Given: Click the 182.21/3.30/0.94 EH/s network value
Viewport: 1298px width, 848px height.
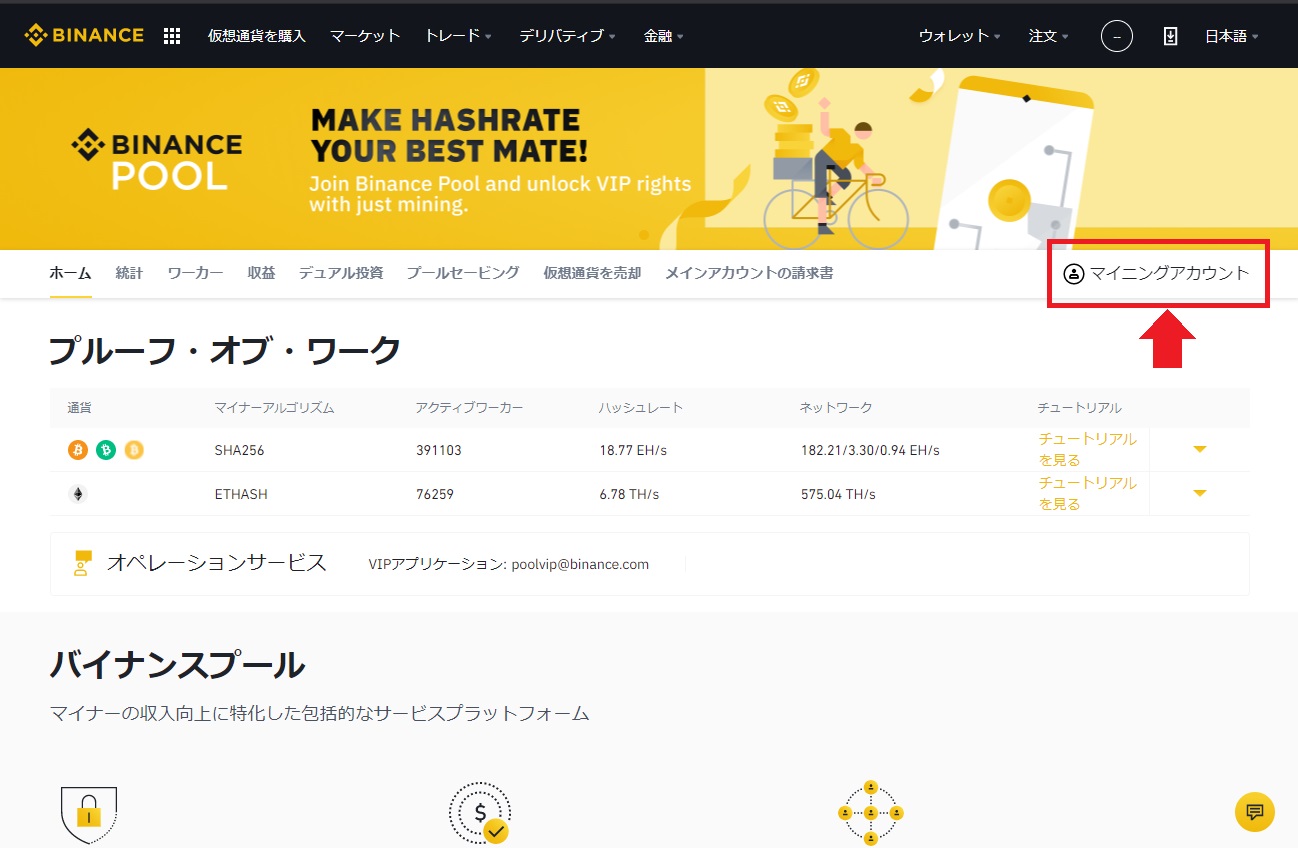Looking at the screenshot, I should (x=870, y=450).
